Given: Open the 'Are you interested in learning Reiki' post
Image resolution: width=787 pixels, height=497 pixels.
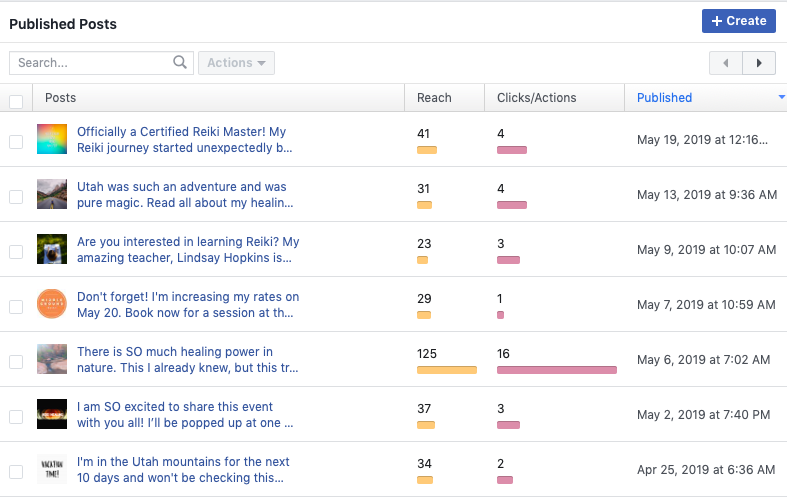Looking at the screenshot, I should (x=188, y=249).
